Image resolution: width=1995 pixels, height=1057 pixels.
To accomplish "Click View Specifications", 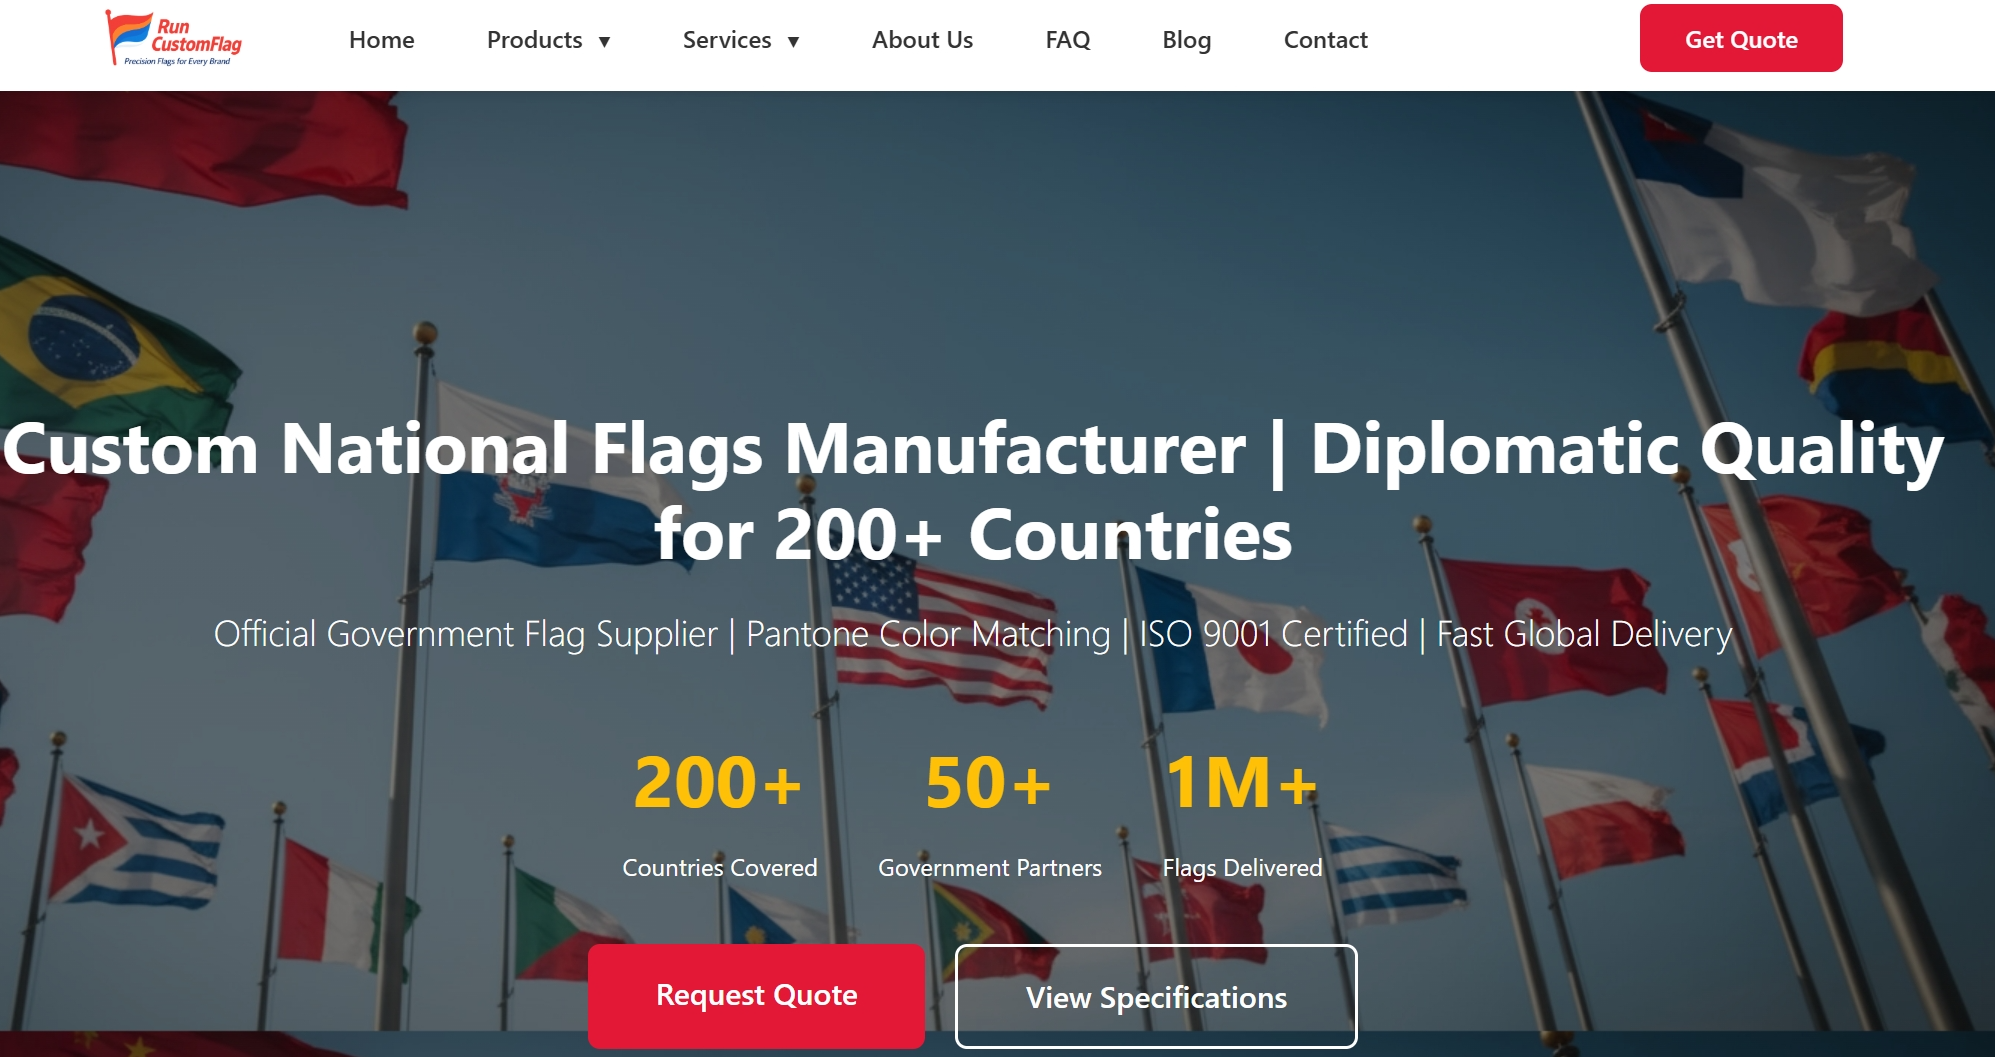I will [x=1155, y=996].
